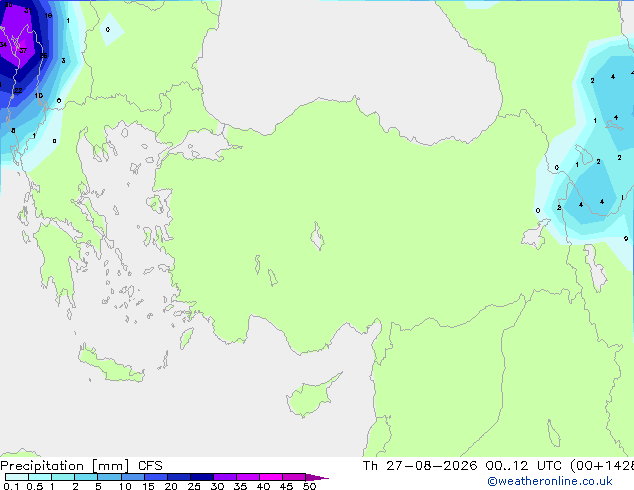Click the '(00+1428' forecast offset text
Screen dimensions: 634x490
coord(602,466)
